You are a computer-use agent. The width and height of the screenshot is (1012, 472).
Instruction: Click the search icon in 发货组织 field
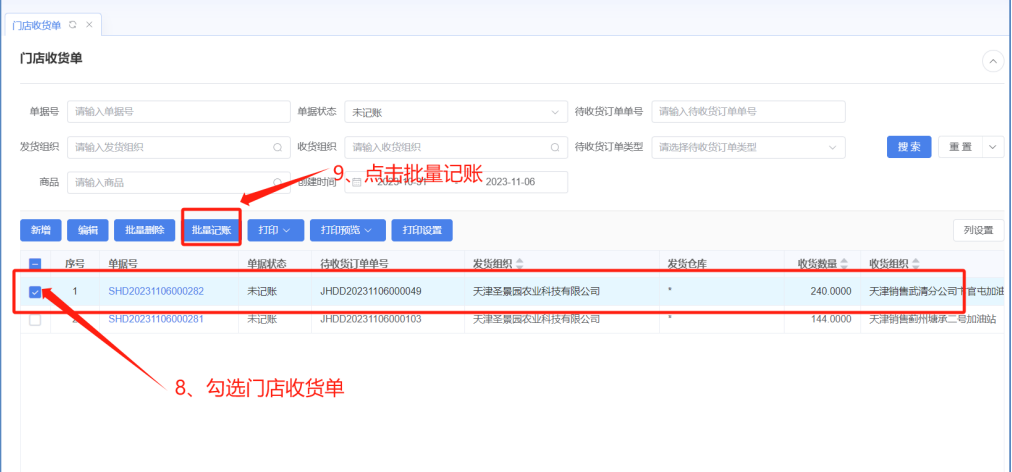tap(277, 147)
